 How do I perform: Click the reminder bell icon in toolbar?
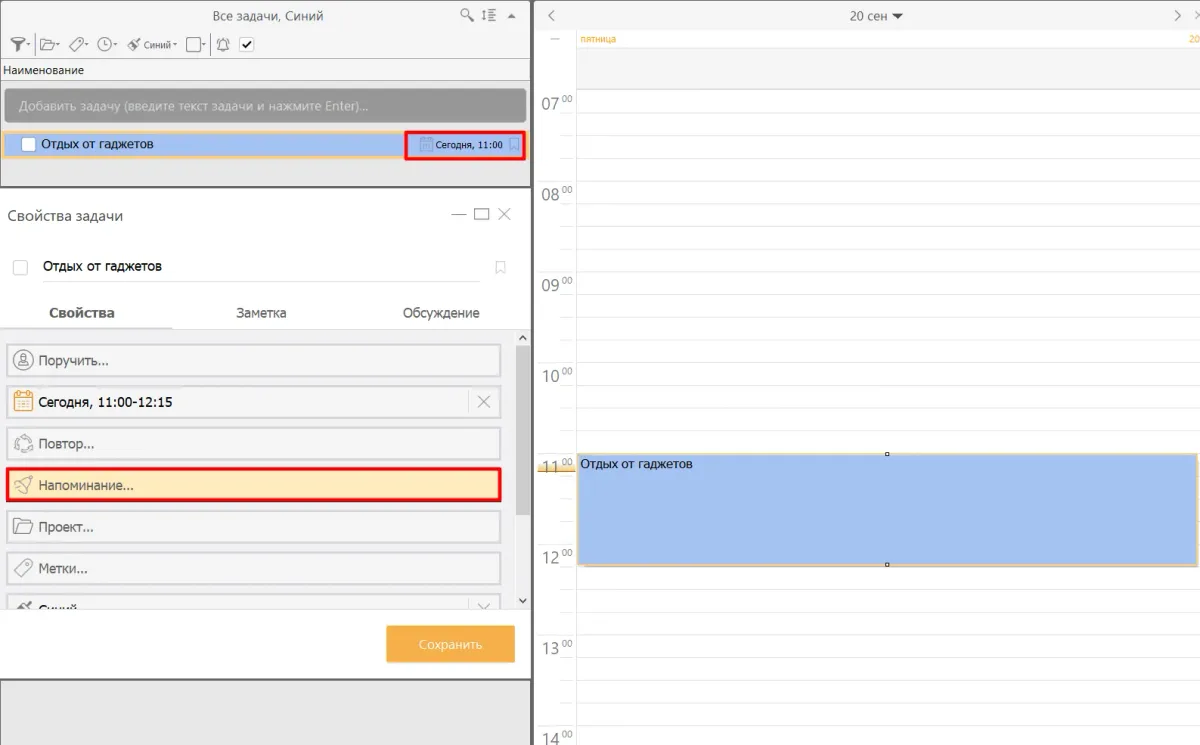[222, 44]
